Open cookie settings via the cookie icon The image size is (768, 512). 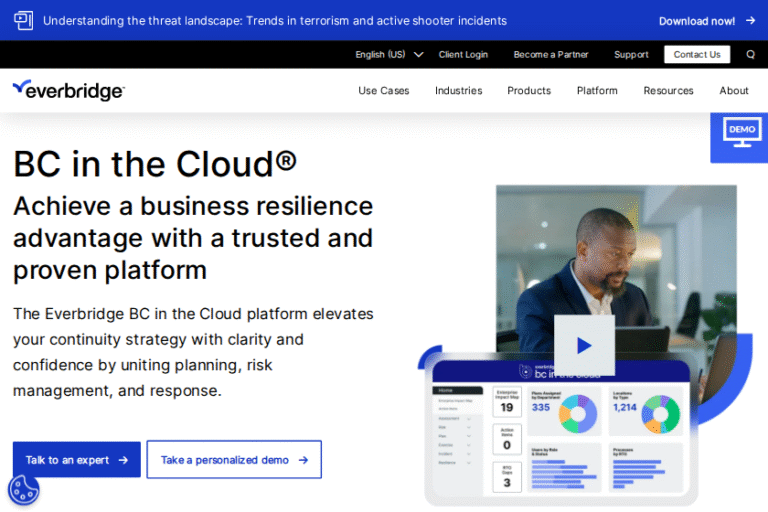tap(24, 489)
